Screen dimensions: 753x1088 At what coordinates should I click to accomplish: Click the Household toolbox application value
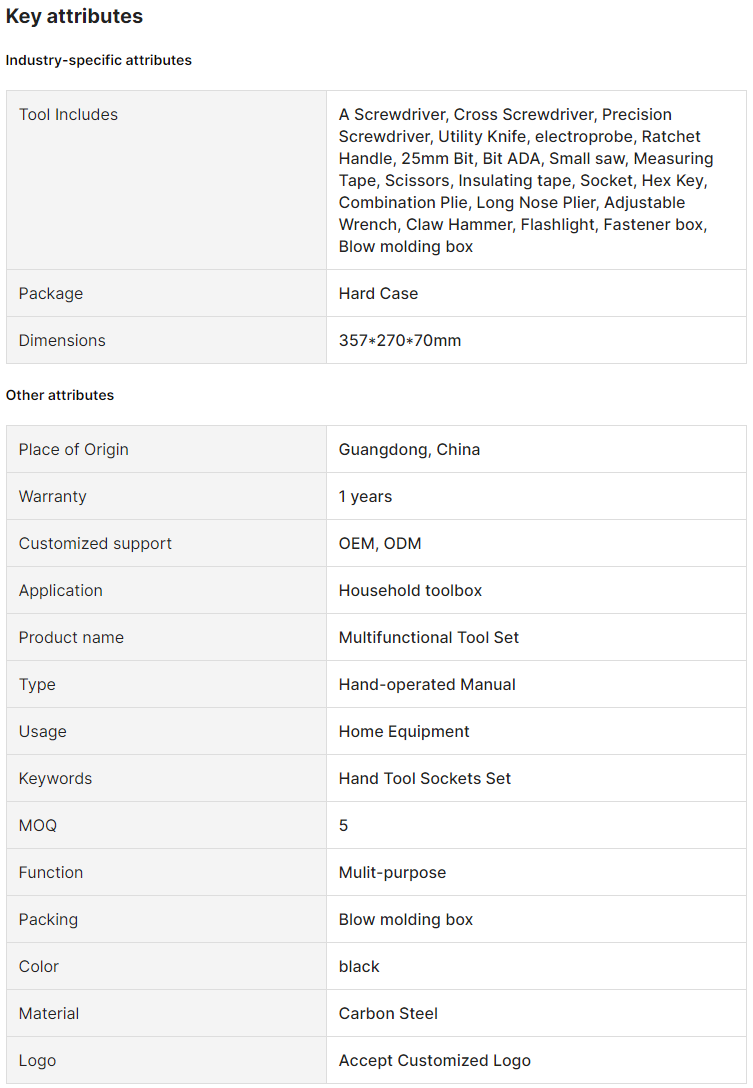(x=410, y=591)
